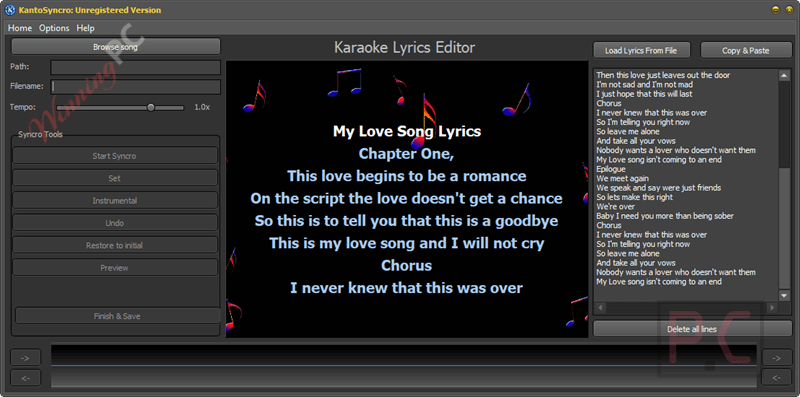Select lyric 'Baby I need you more than being sober'
The width and height of the screenshot is (800, 397).
click(x=665, y=216)
